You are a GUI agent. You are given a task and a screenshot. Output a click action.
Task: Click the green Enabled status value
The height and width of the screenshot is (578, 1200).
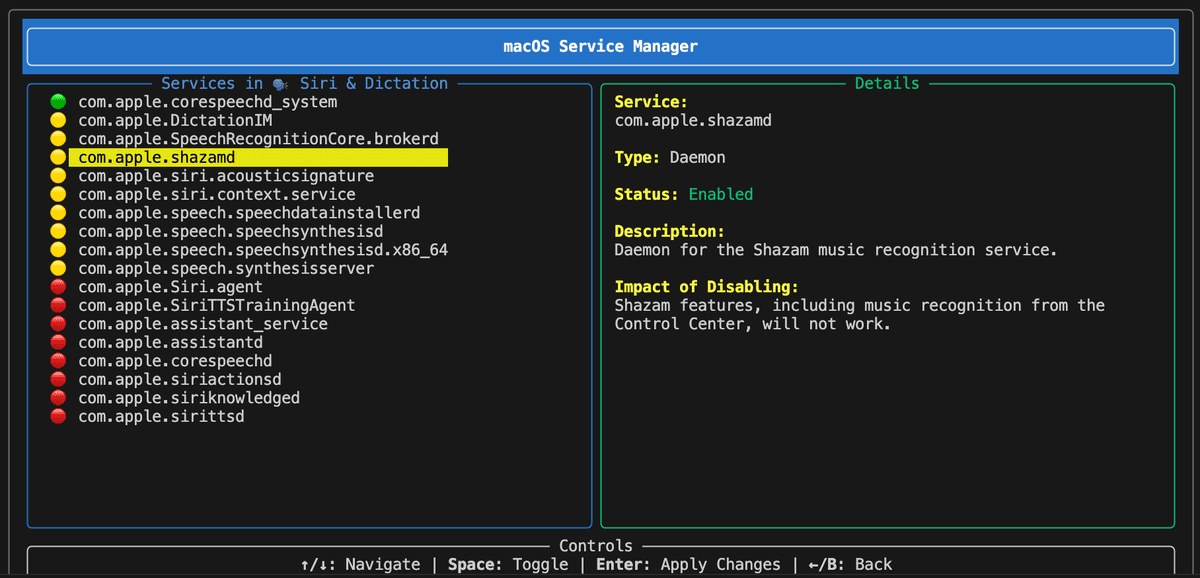tap(721, 194)
